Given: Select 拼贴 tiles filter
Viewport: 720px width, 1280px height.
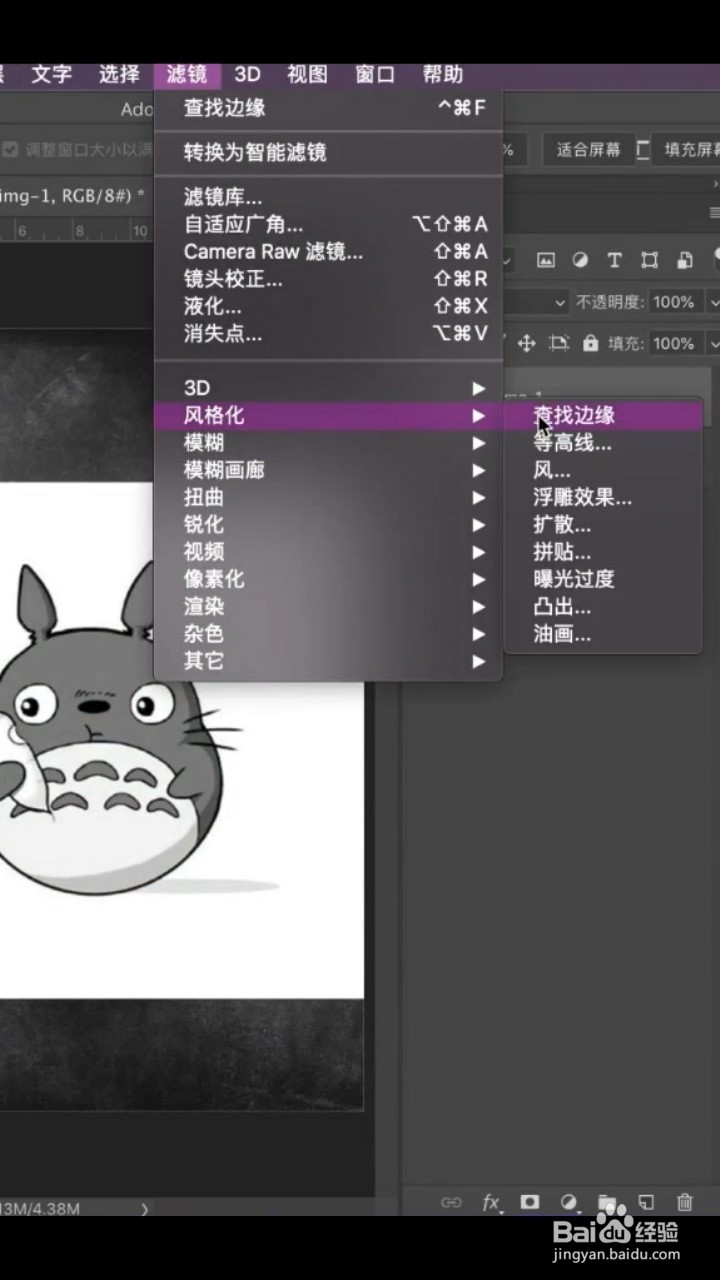Looking at the screenshot, I should (x=603, y=552).
